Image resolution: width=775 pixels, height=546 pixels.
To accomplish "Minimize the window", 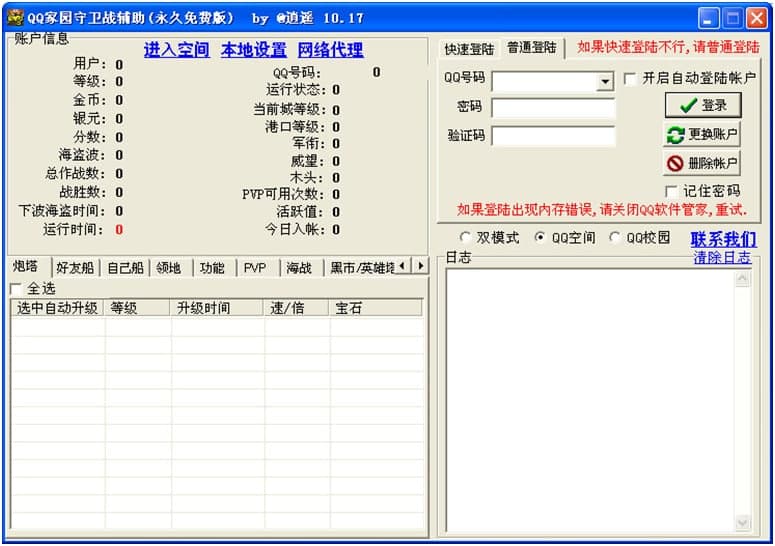I will click(708, 19).
